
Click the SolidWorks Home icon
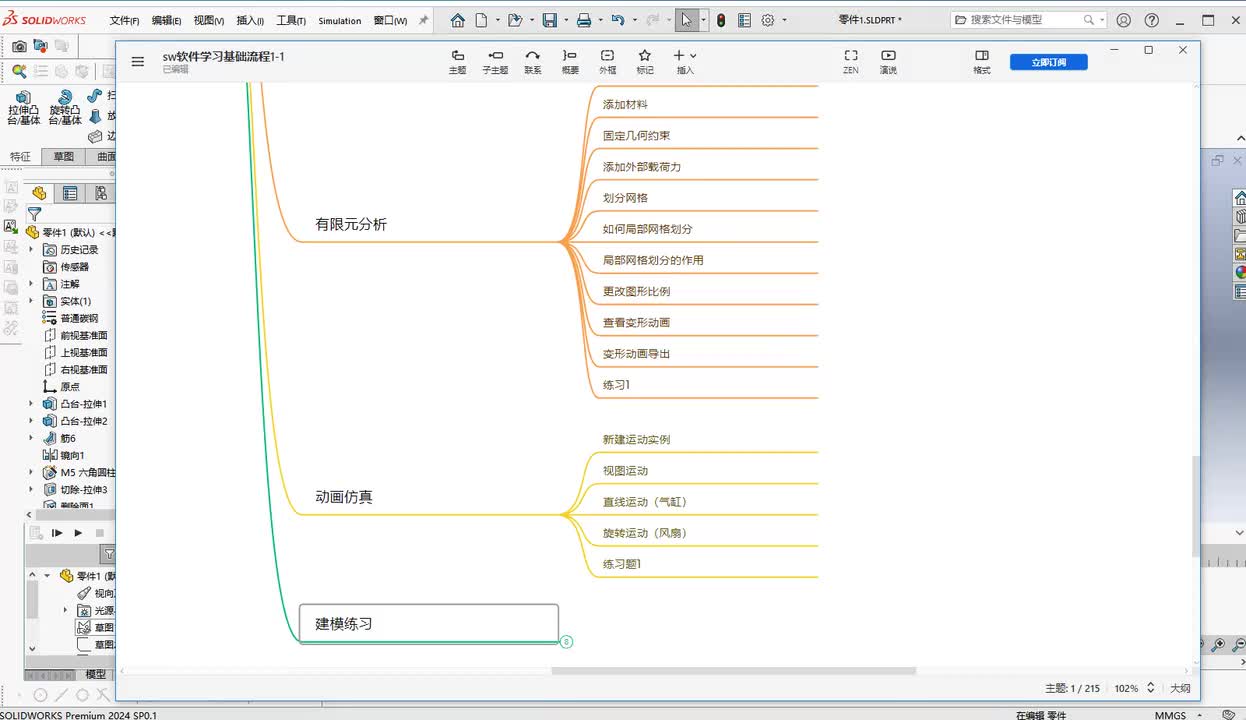click(x=457, y=20)
